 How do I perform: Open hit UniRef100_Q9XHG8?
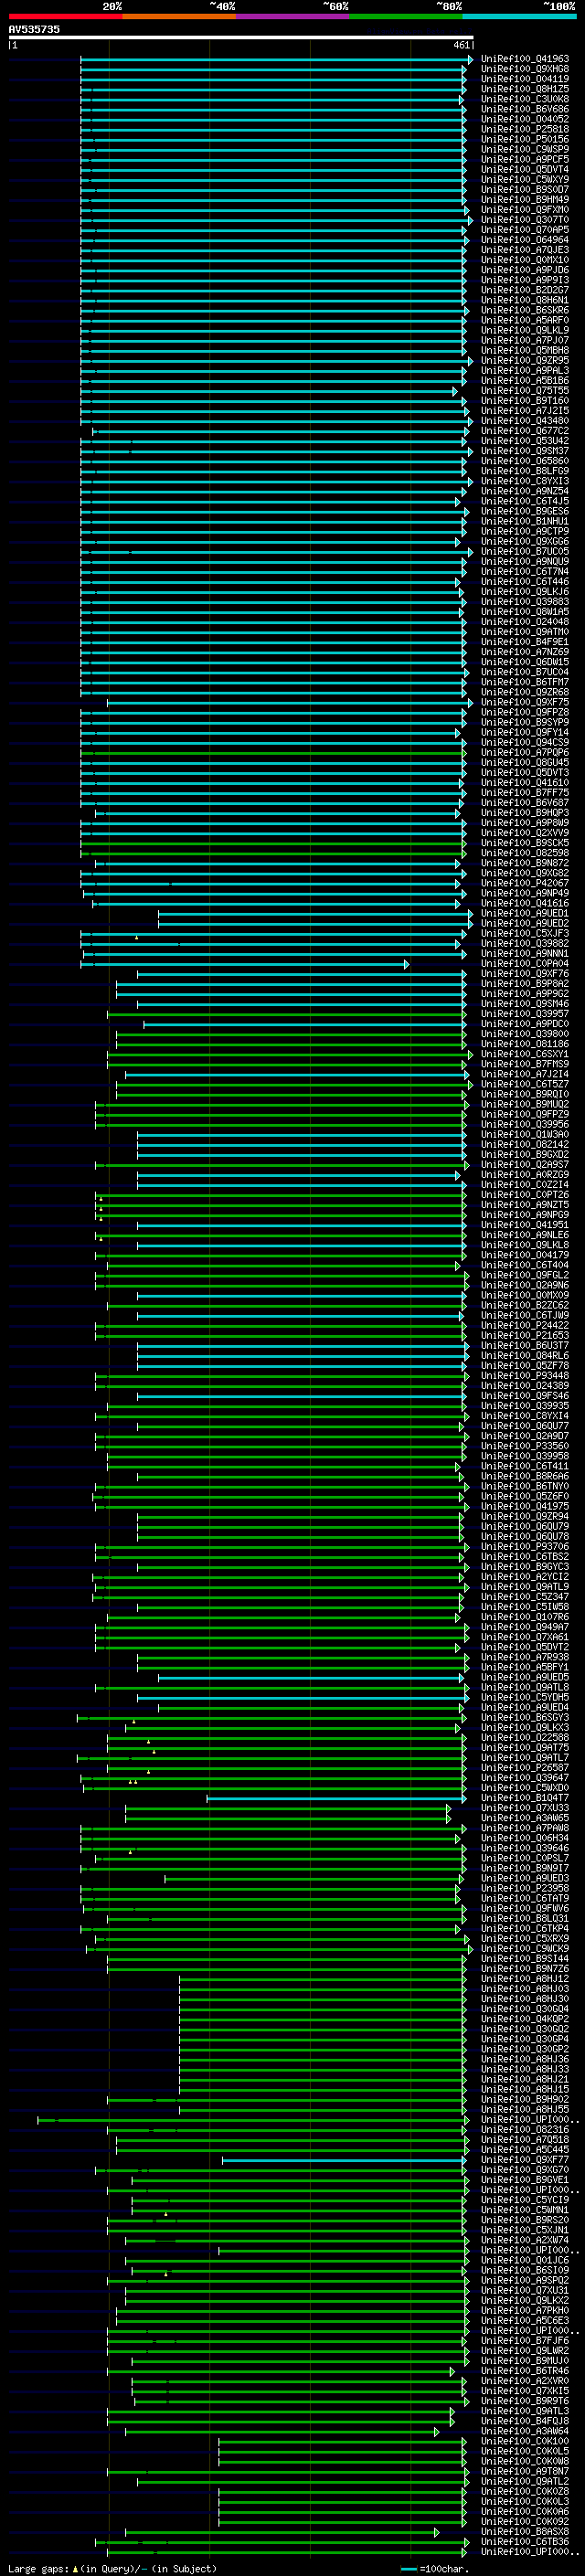(525, 69)
